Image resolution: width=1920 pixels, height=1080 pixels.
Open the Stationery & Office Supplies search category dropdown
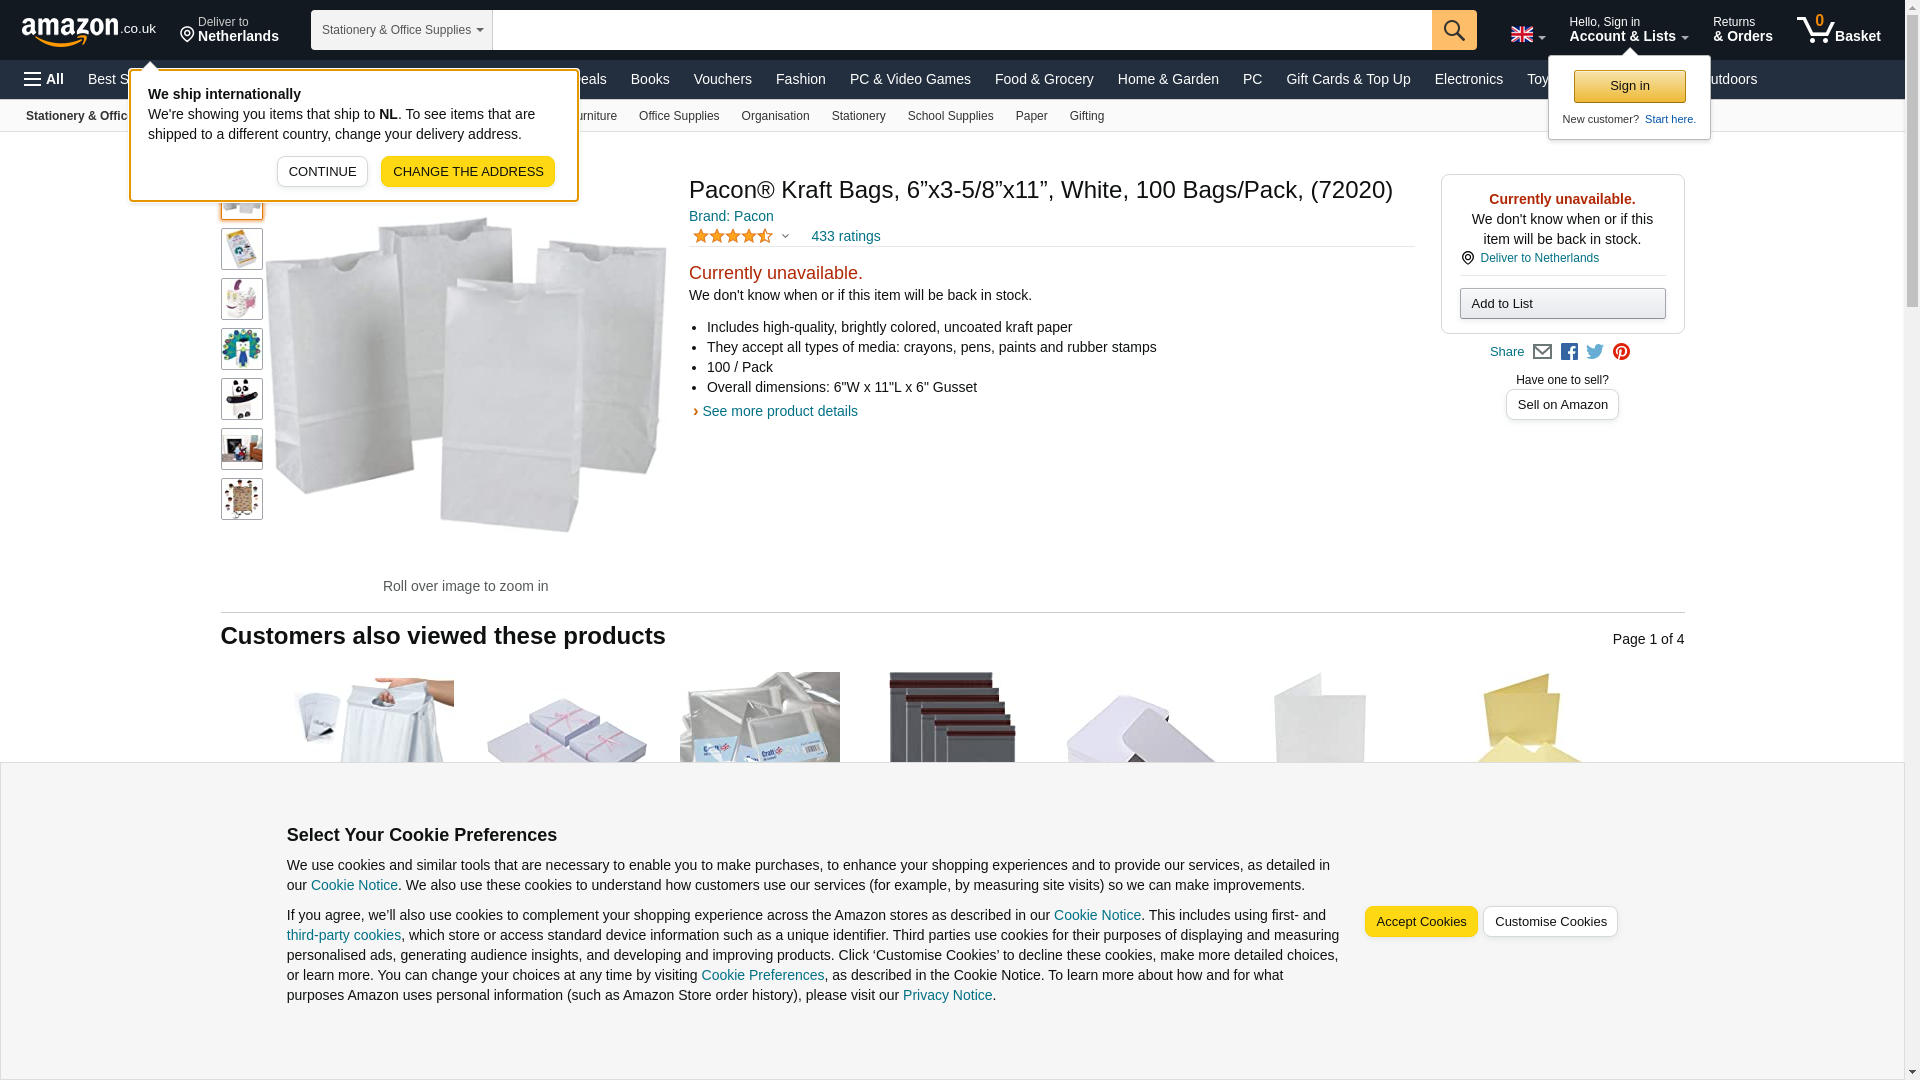point(402,30)
